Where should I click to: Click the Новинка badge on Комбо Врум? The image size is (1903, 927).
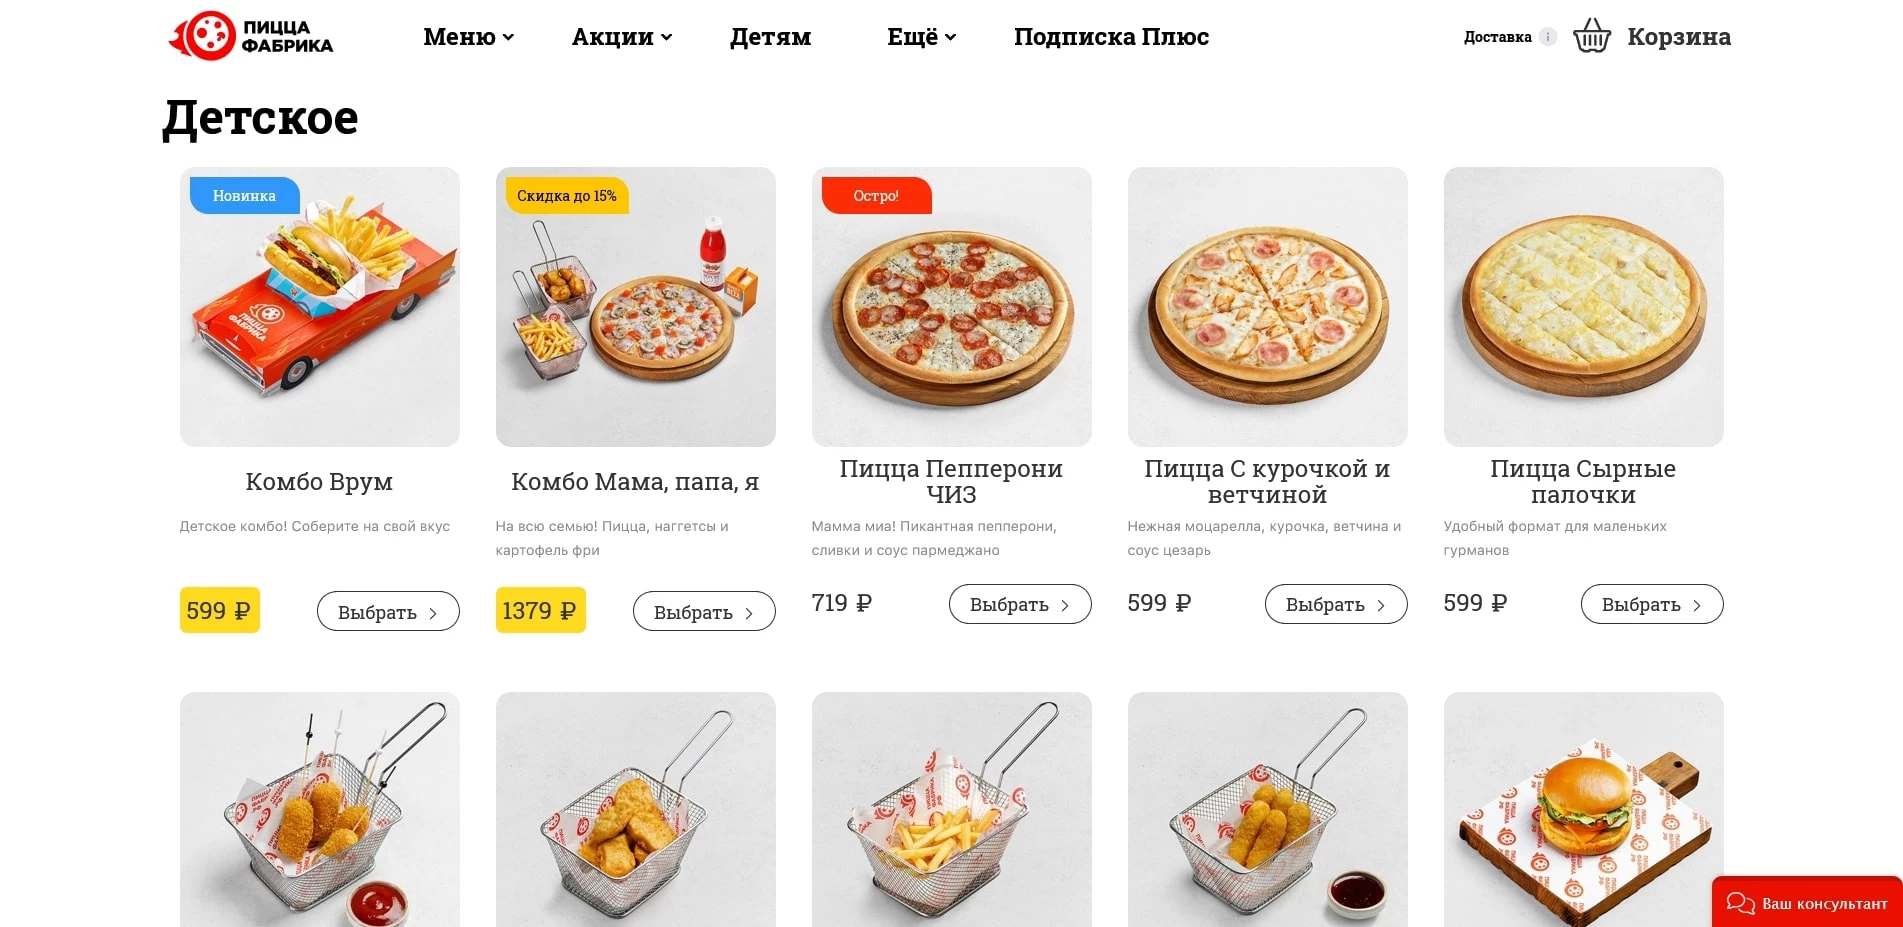[243, 195]
